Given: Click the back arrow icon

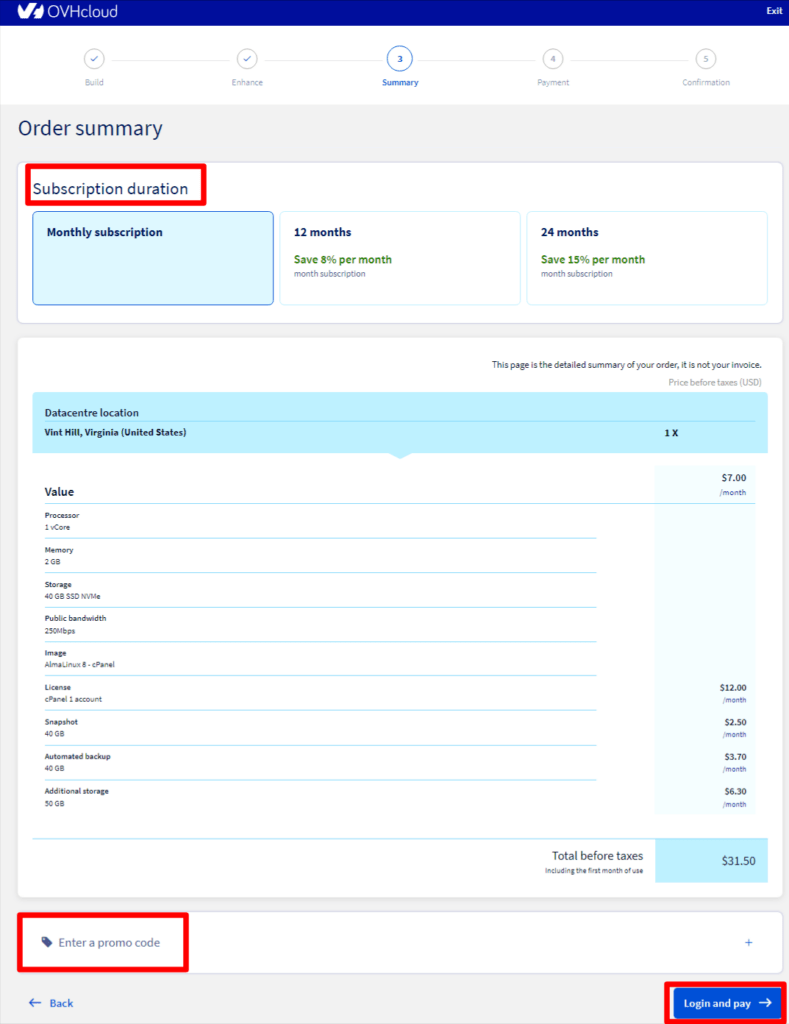Looking at the screenshot, I should pyautogui.click(x=35, y=1002).
